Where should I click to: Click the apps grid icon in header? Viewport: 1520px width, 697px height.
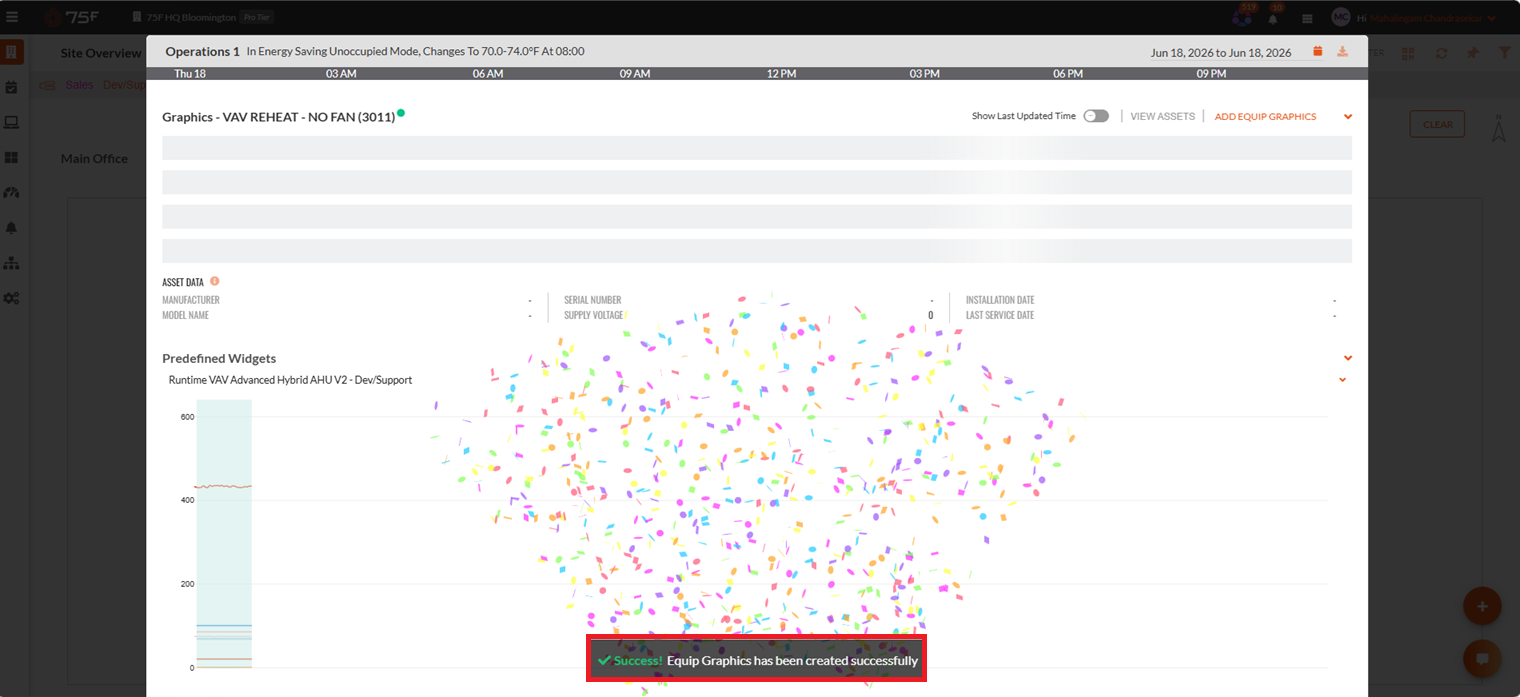1307,18
